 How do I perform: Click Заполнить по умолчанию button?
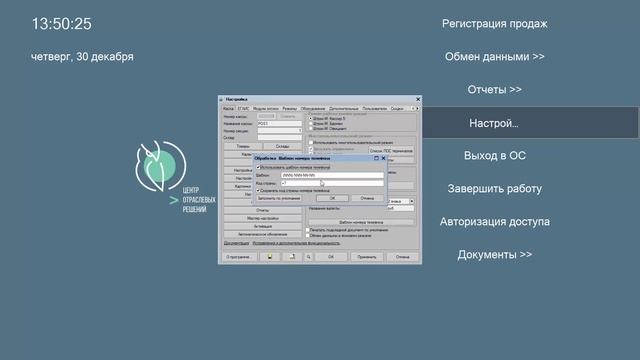(279, 198)
